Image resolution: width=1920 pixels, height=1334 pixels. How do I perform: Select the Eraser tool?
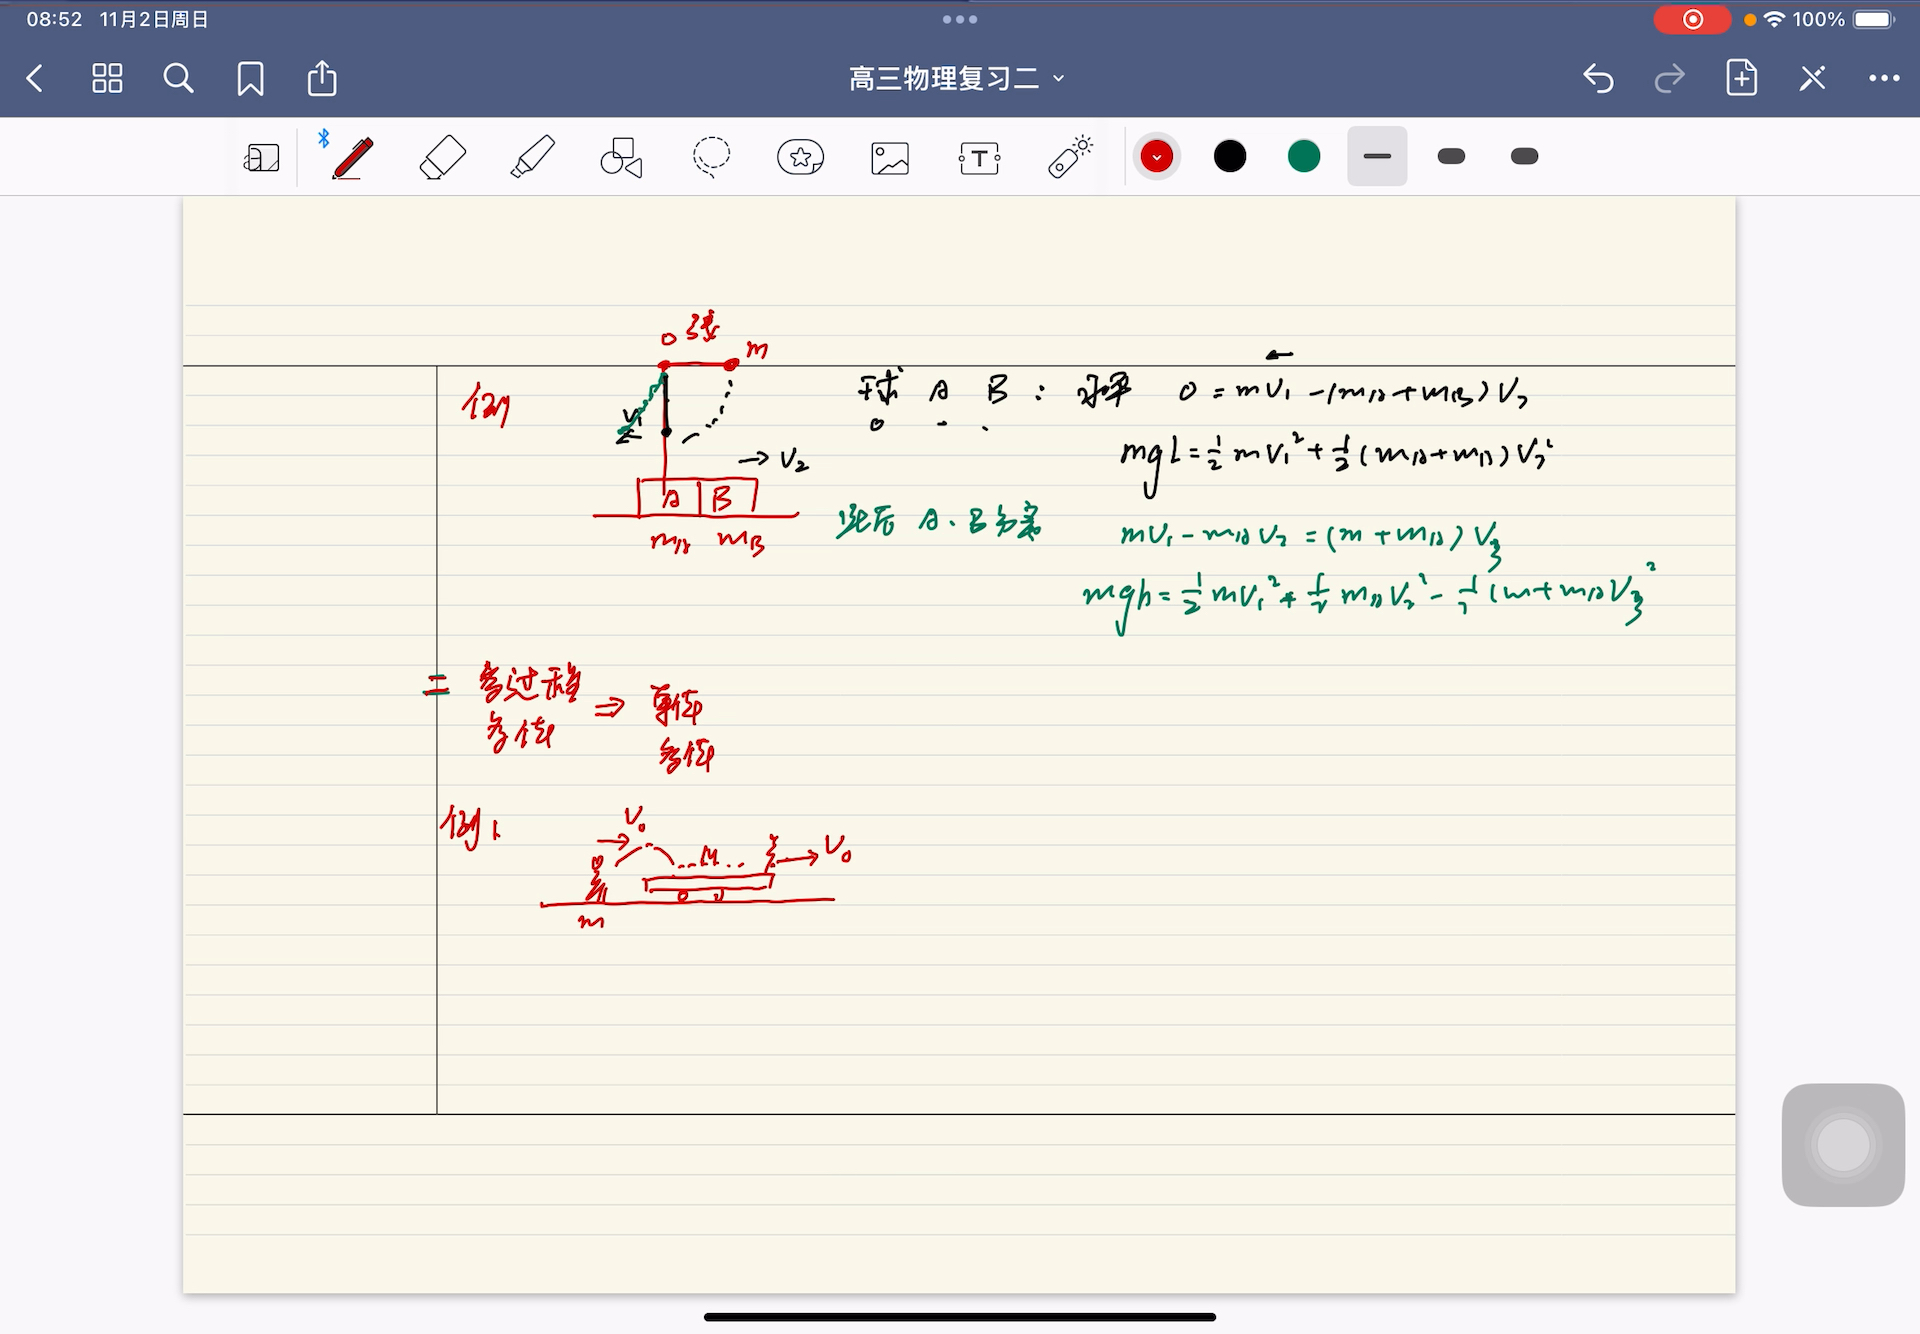point(442,158)
